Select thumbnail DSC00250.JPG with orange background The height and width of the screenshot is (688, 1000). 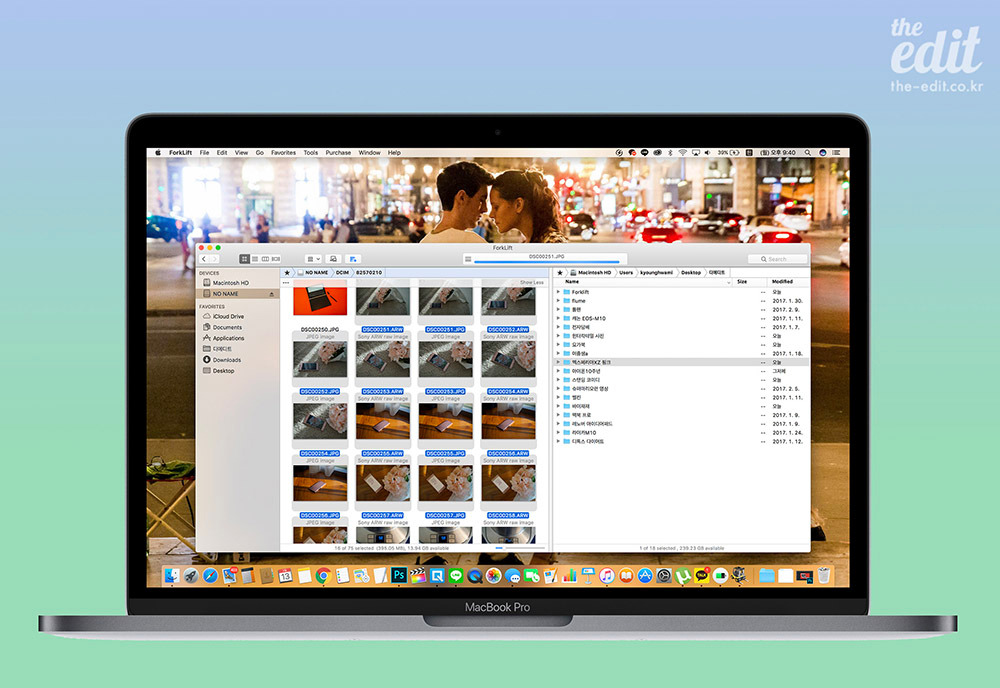click(320, 302)
